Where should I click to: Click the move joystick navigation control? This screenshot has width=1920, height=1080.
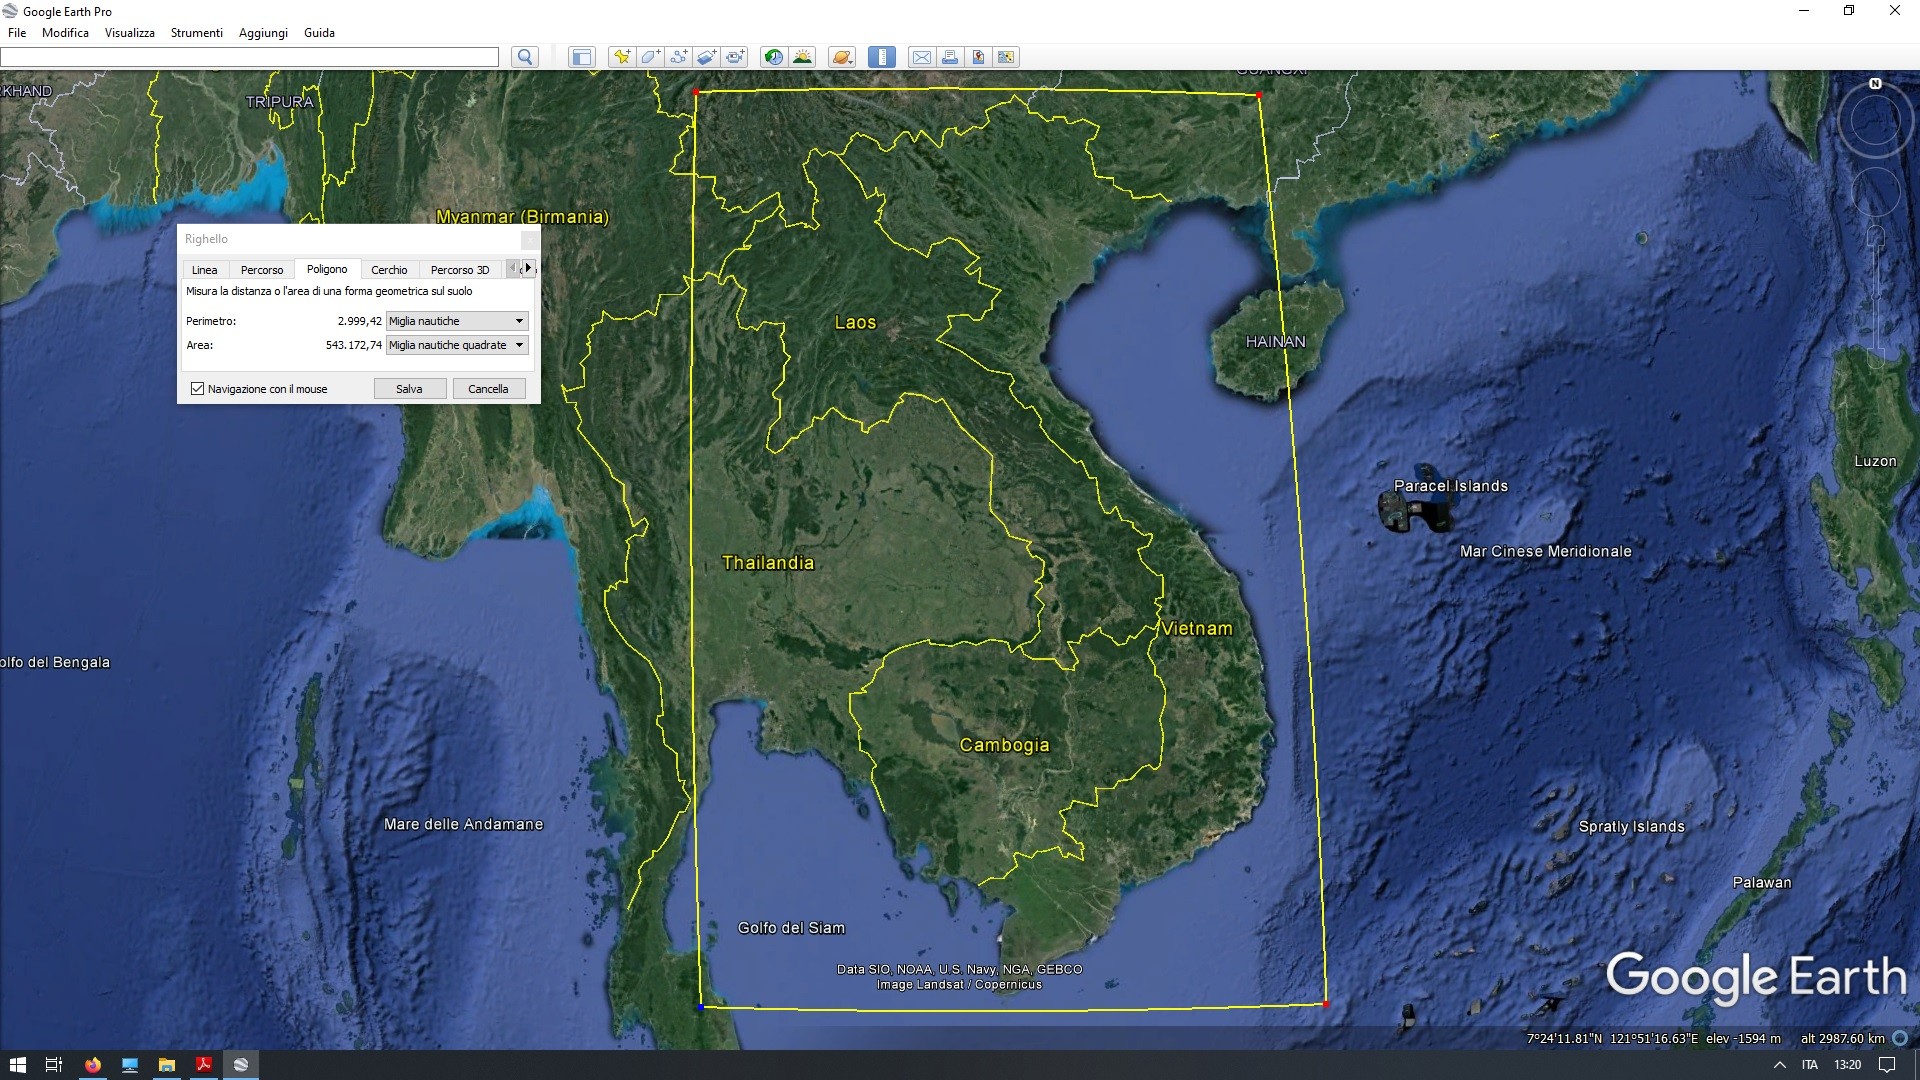point(1876,192)
